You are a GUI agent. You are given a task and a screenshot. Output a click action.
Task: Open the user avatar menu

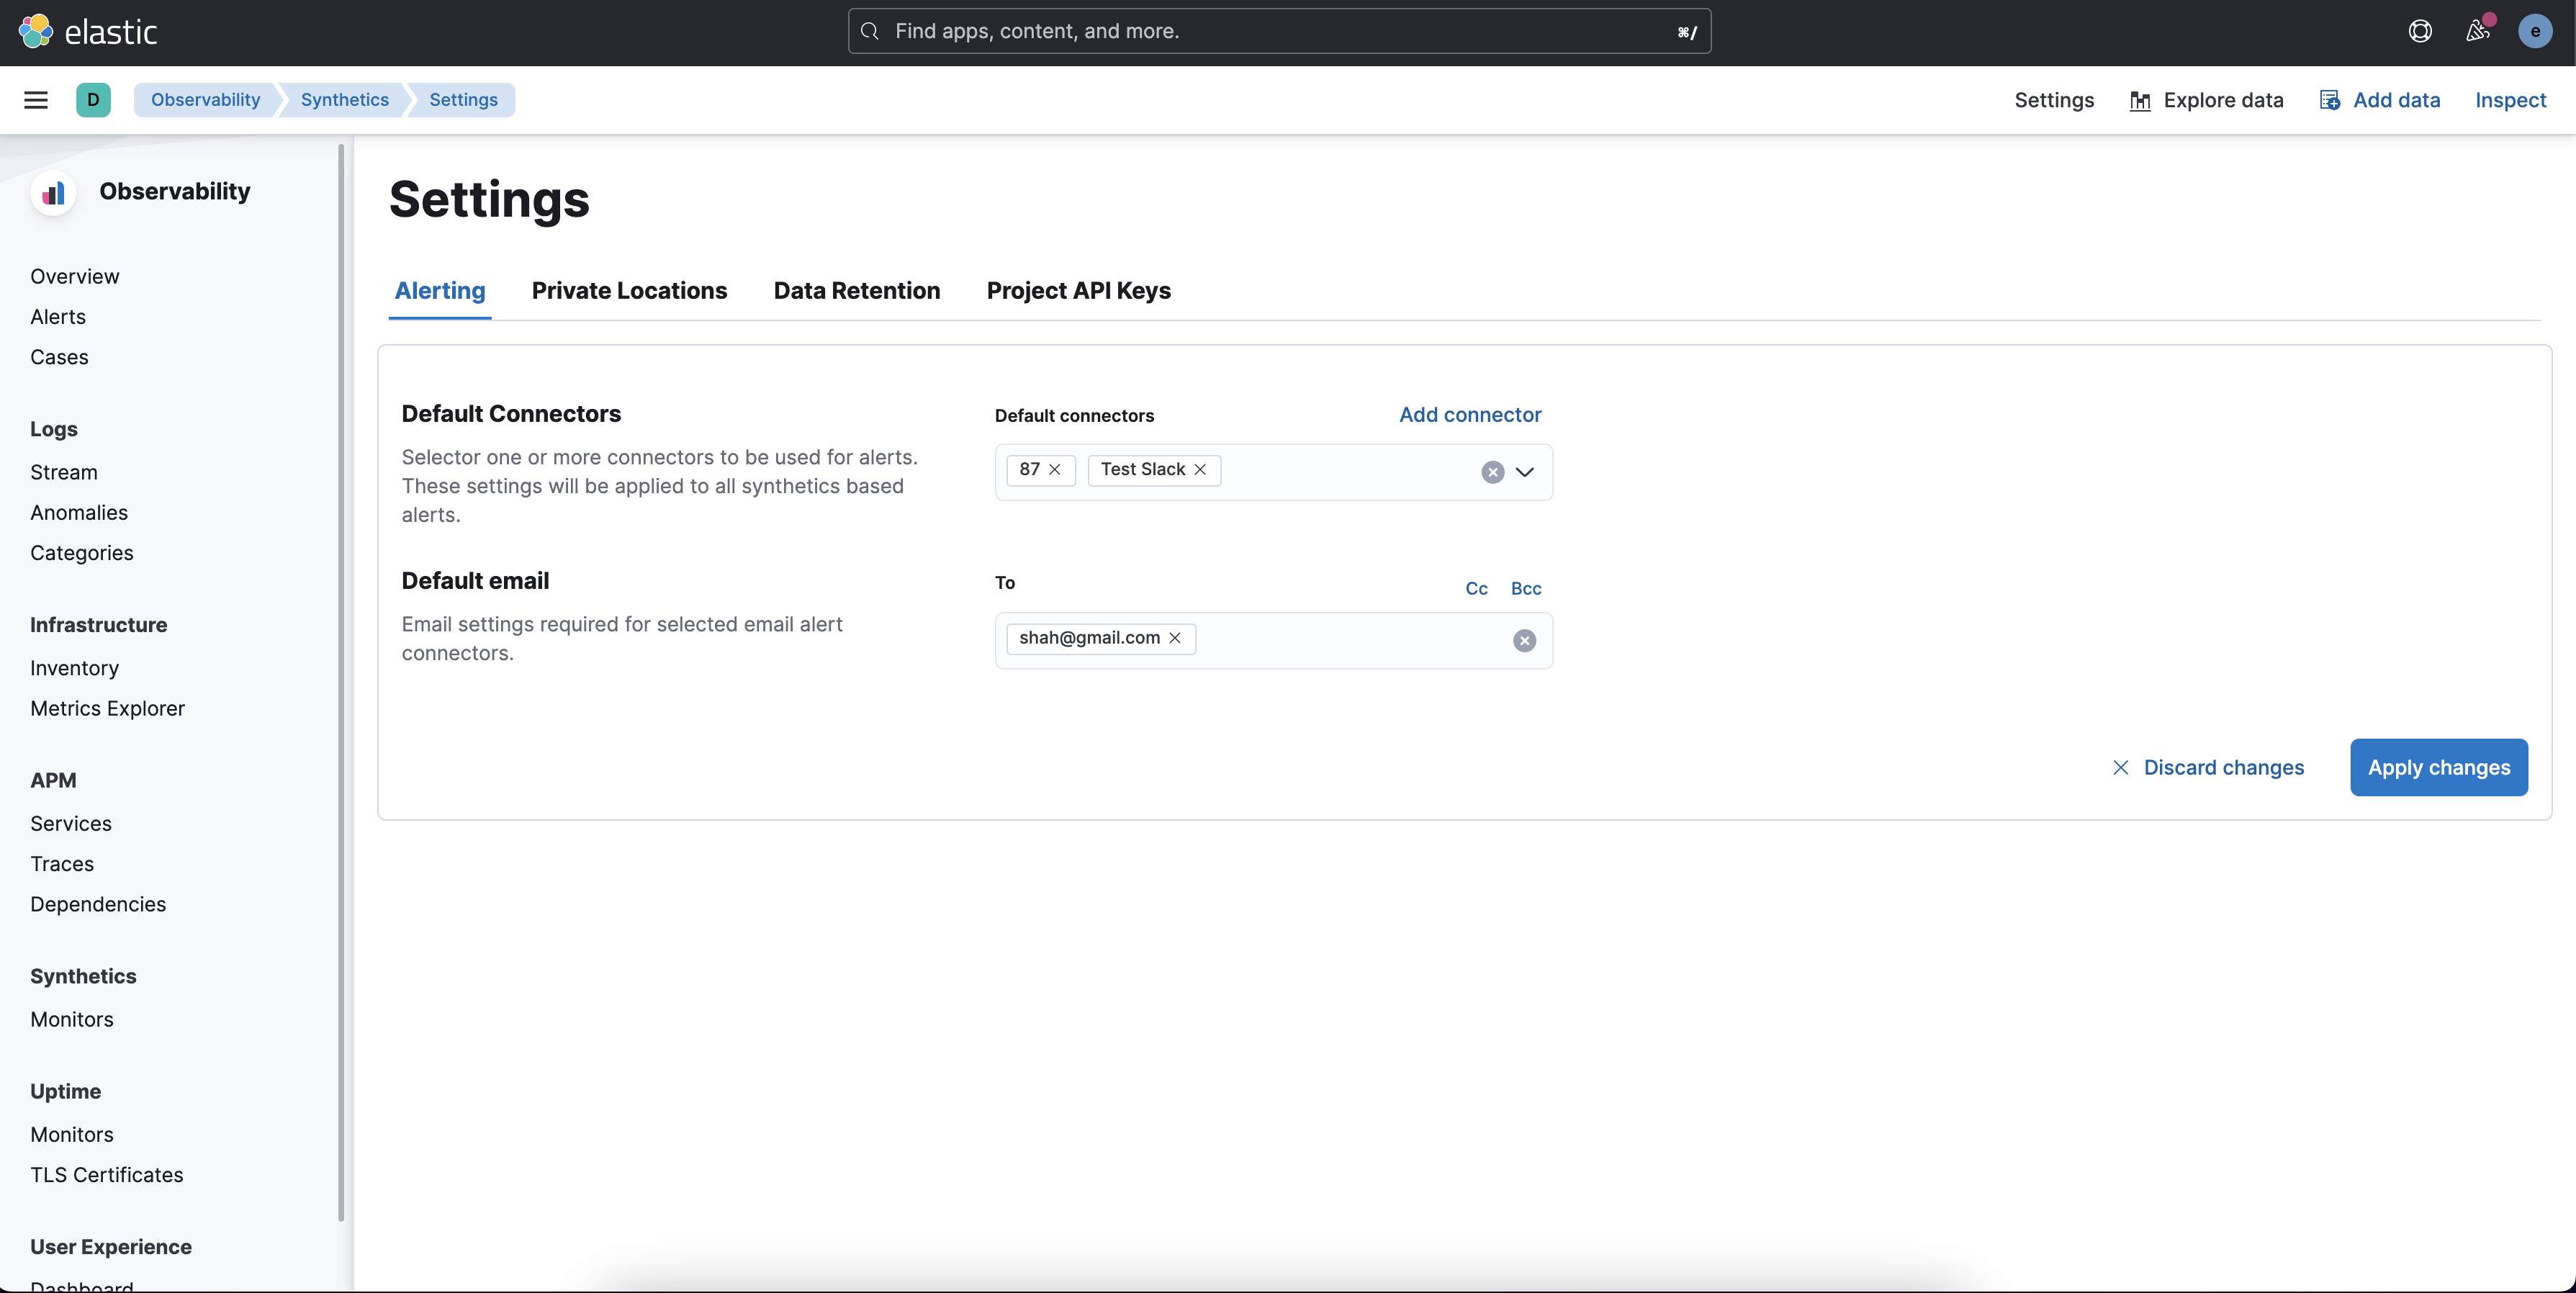[2534, 32]
